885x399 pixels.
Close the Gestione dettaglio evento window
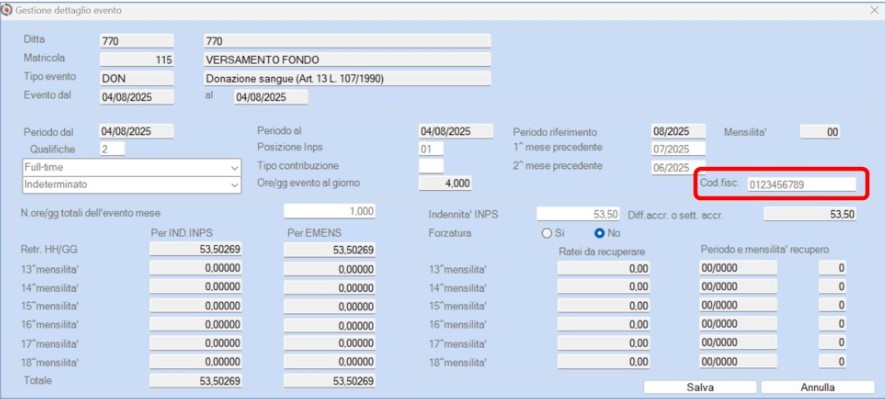(875, 10)
